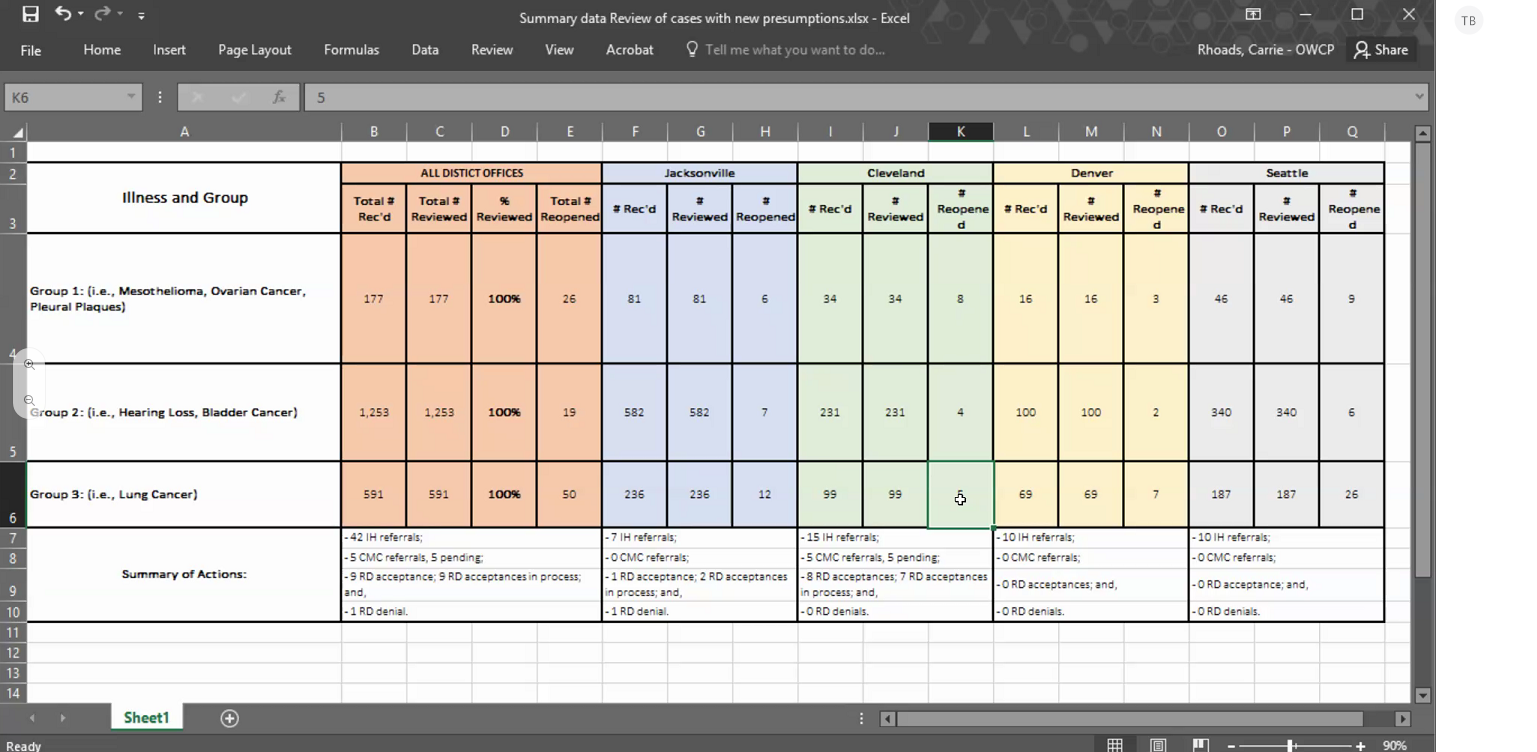
Task: Select column K header
Action: (x=961, y=132)
